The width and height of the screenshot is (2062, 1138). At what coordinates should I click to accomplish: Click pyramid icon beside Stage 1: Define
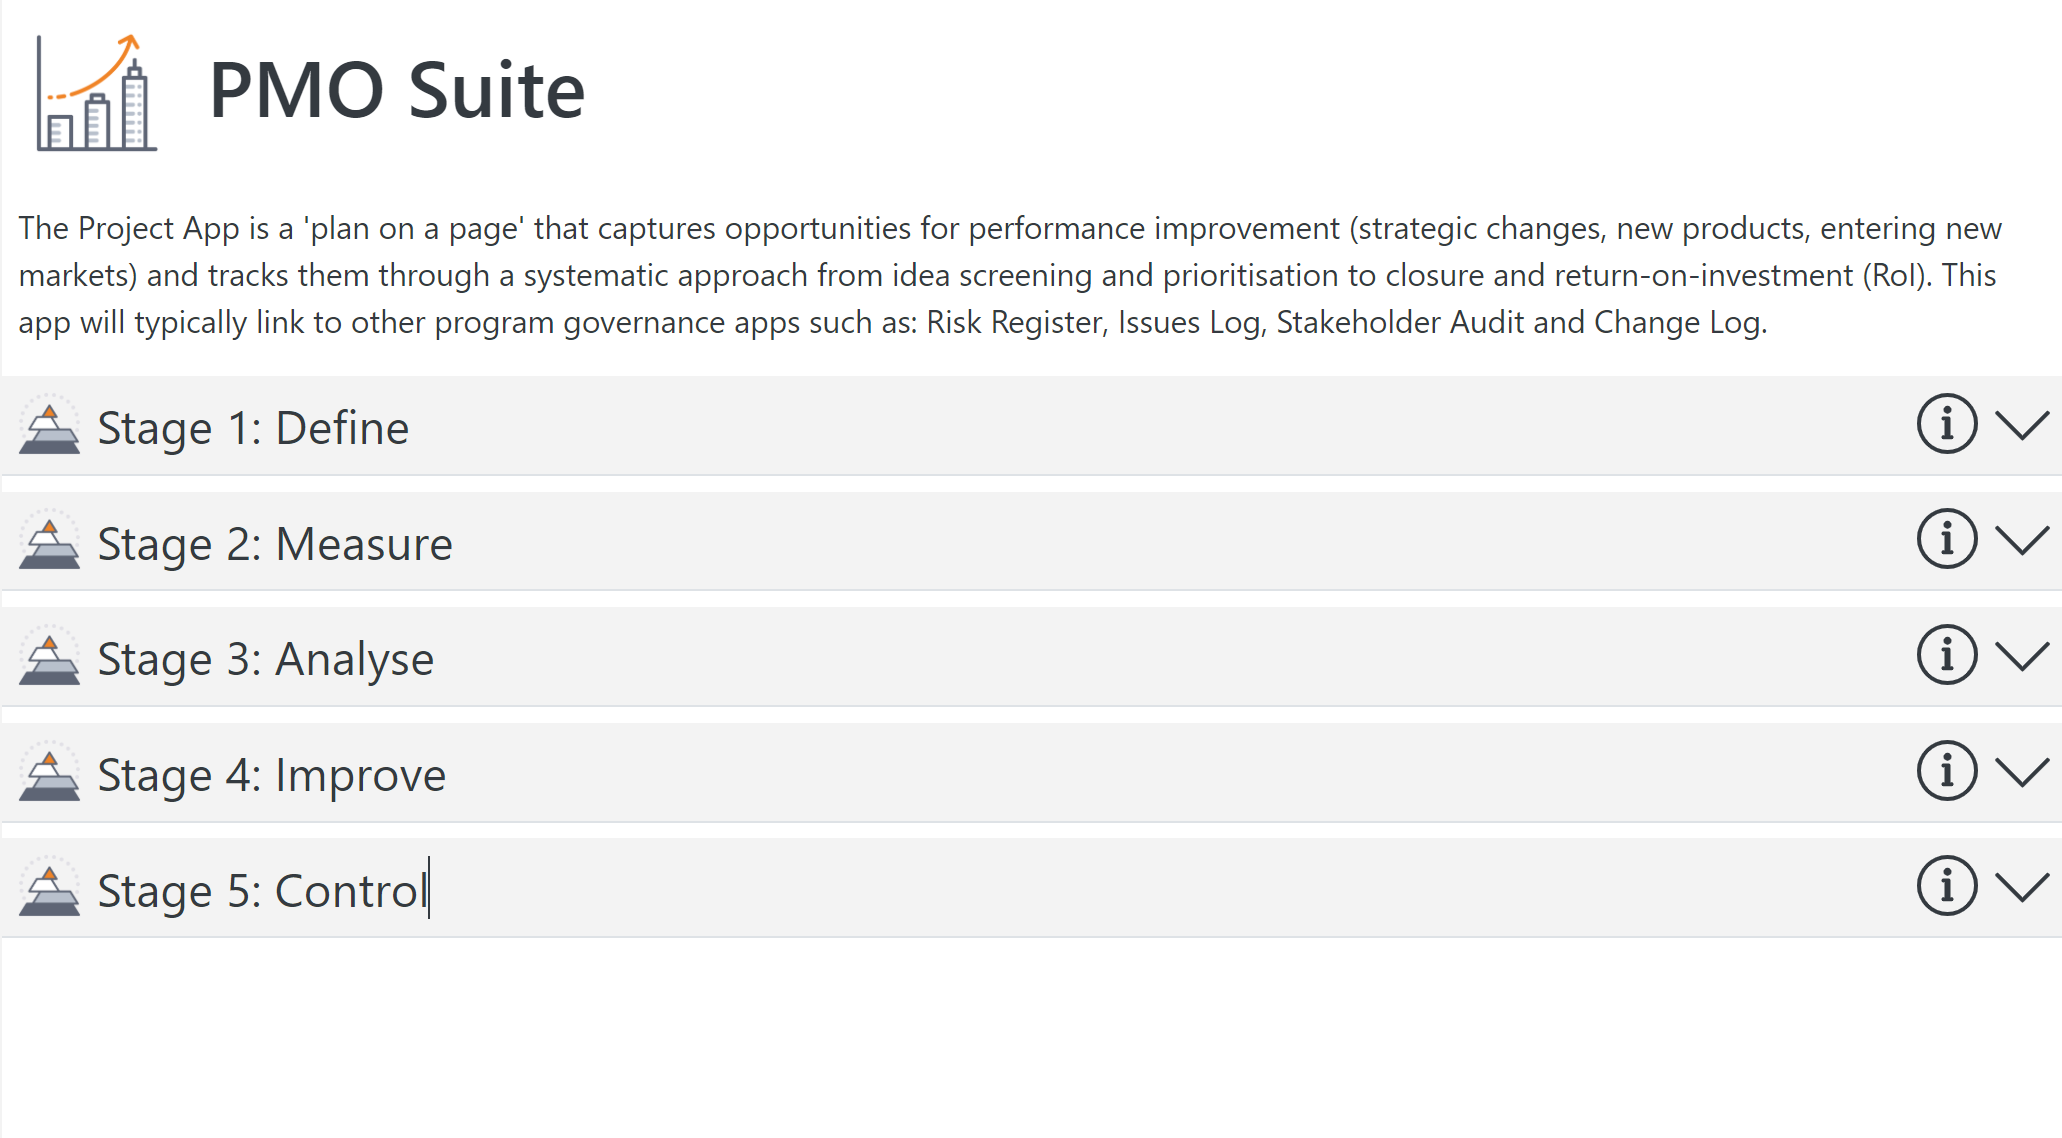tap(49, 425)
